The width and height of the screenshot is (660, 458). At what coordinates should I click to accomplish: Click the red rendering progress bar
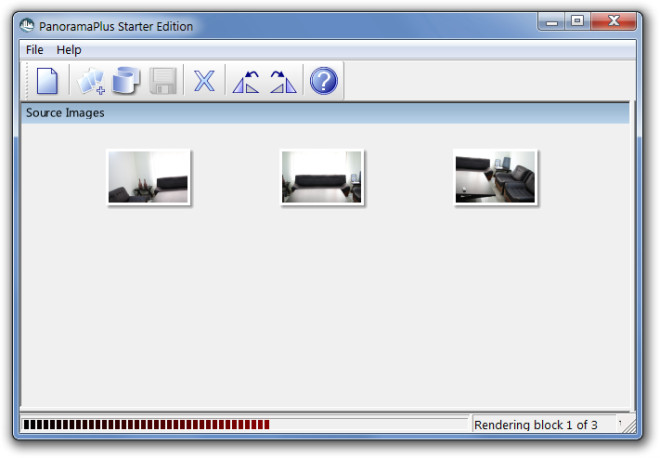point(245,424)
